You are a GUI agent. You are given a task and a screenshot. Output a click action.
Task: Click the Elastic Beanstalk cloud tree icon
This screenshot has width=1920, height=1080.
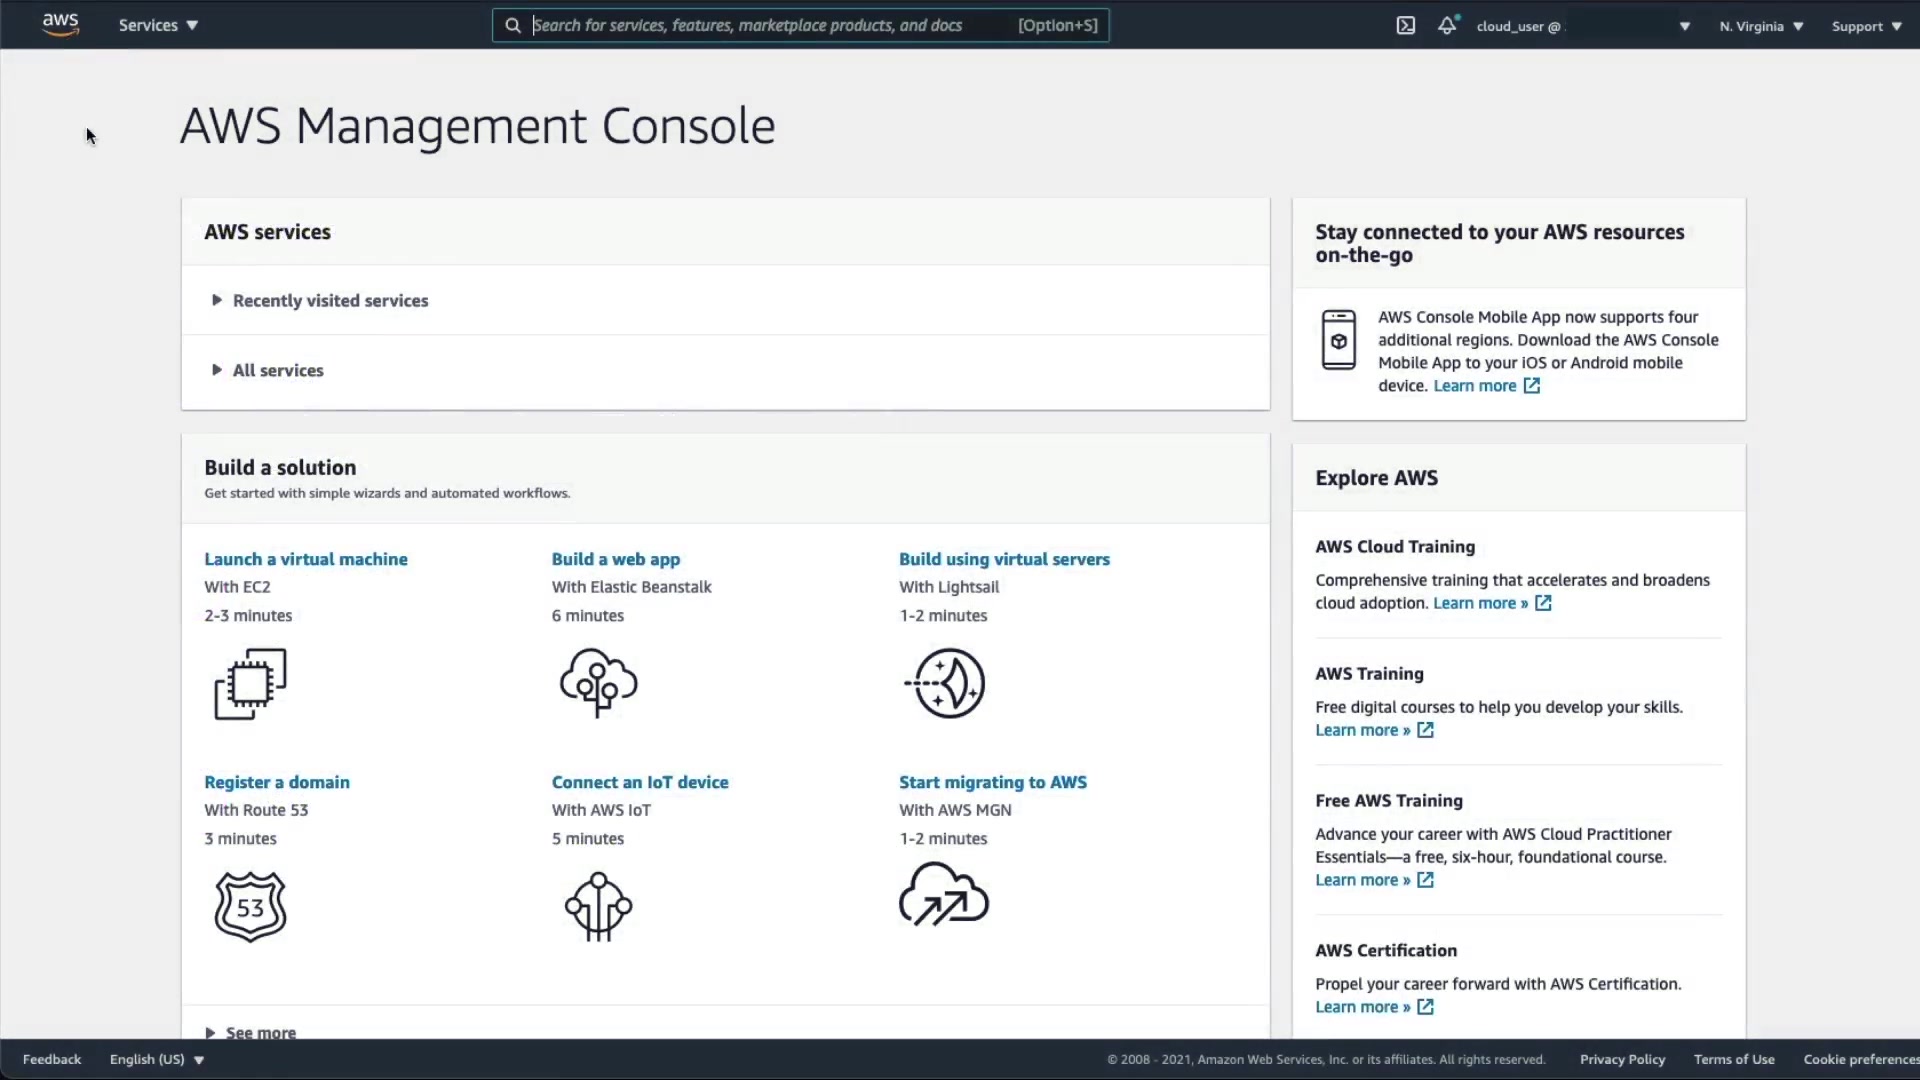tap(598, 683)
